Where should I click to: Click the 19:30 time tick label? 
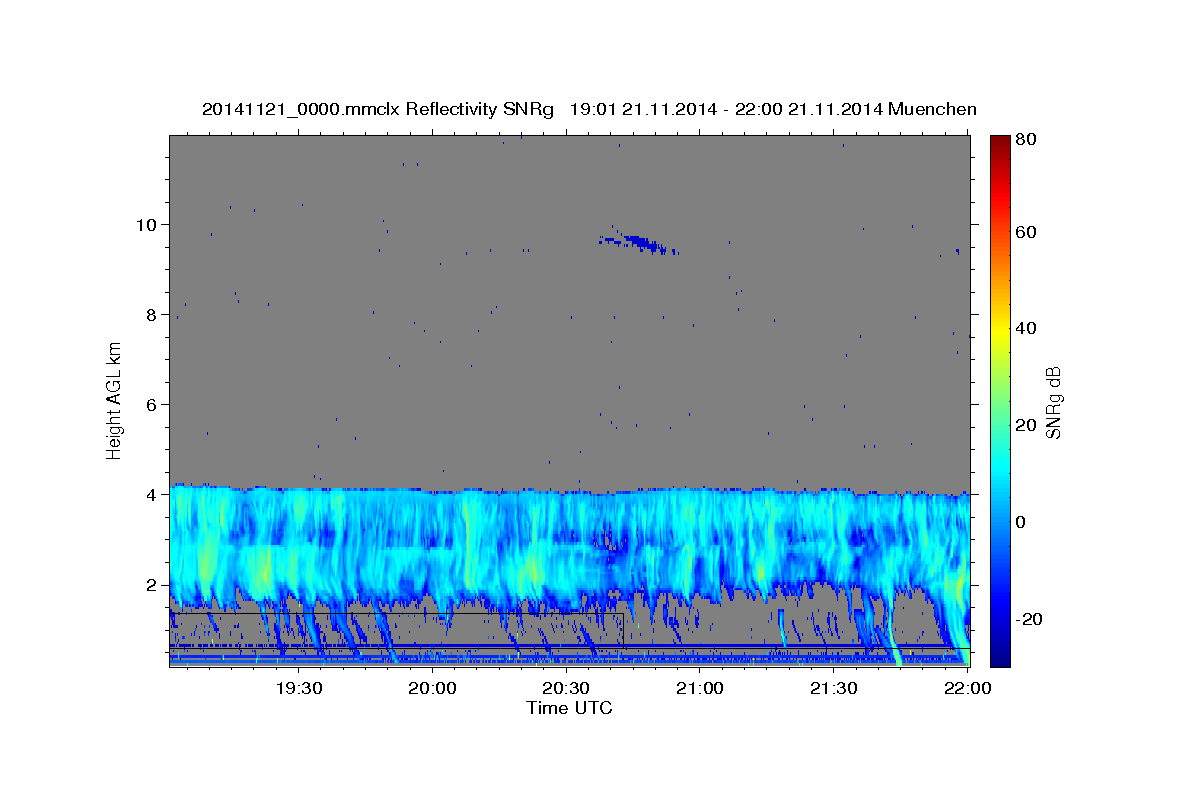point(298,688)
